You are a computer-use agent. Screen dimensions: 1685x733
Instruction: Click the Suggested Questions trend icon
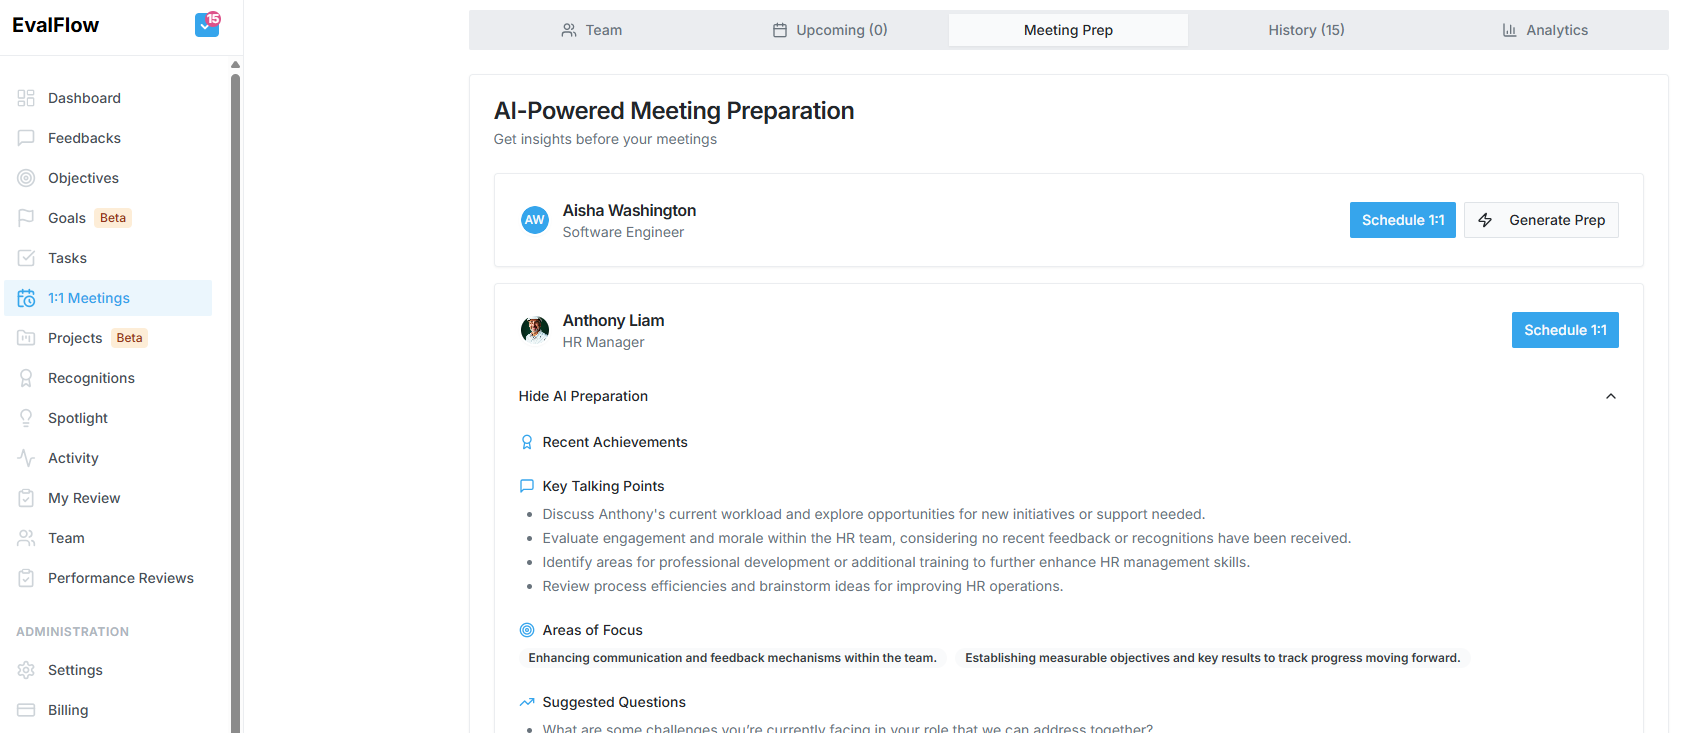[x=527, y=702]
